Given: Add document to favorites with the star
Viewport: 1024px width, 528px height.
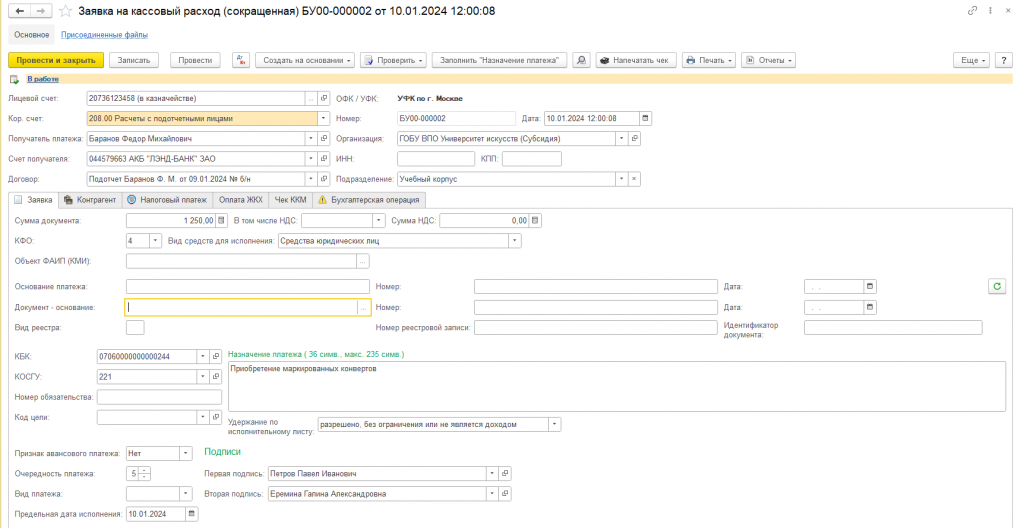Looking at the screenshot, I should pyautogui.click(x=65, y=11).
